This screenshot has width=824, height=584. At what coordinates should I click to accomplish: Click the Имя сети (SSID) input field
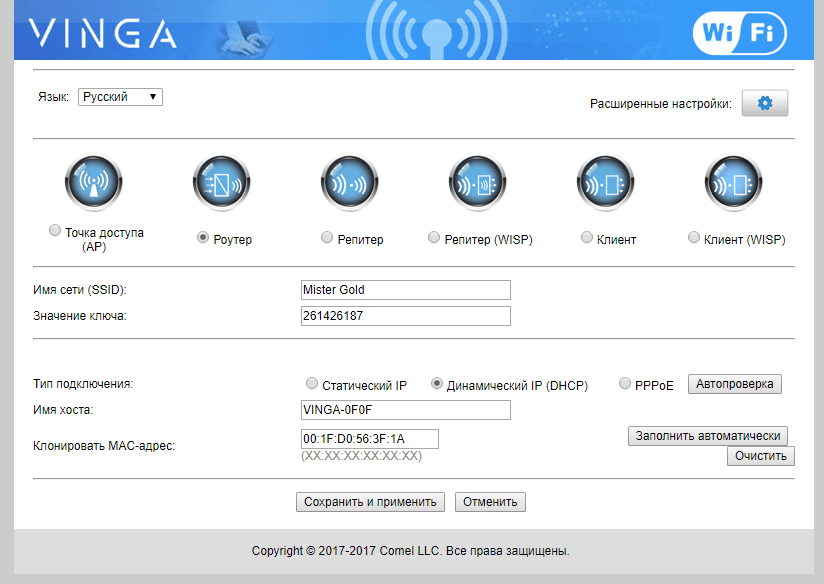(x=405, y=290)
